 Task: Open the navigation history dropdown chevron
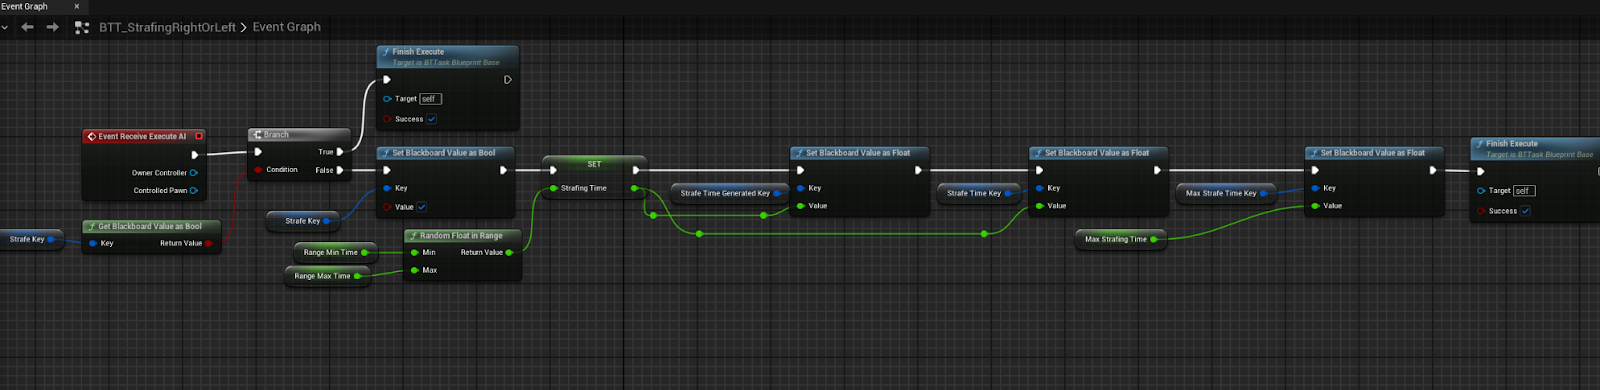tap(5, 27)
